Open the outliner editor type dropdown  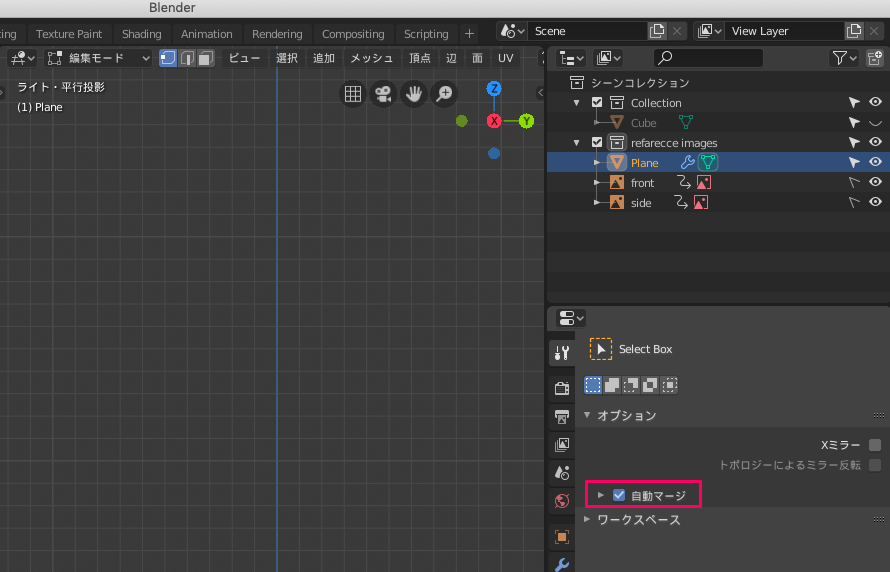point(571,58)
